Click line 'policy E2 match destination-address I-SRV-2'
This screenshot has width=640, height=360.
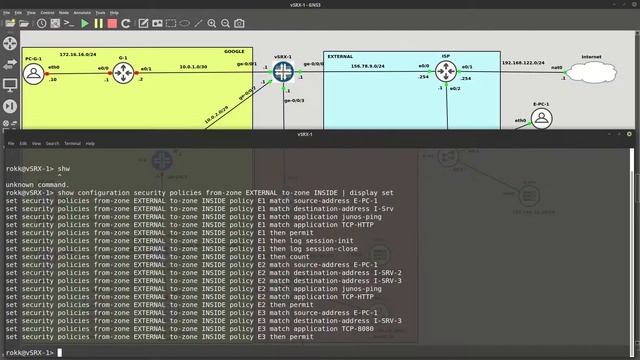click(x=204, y=273)
